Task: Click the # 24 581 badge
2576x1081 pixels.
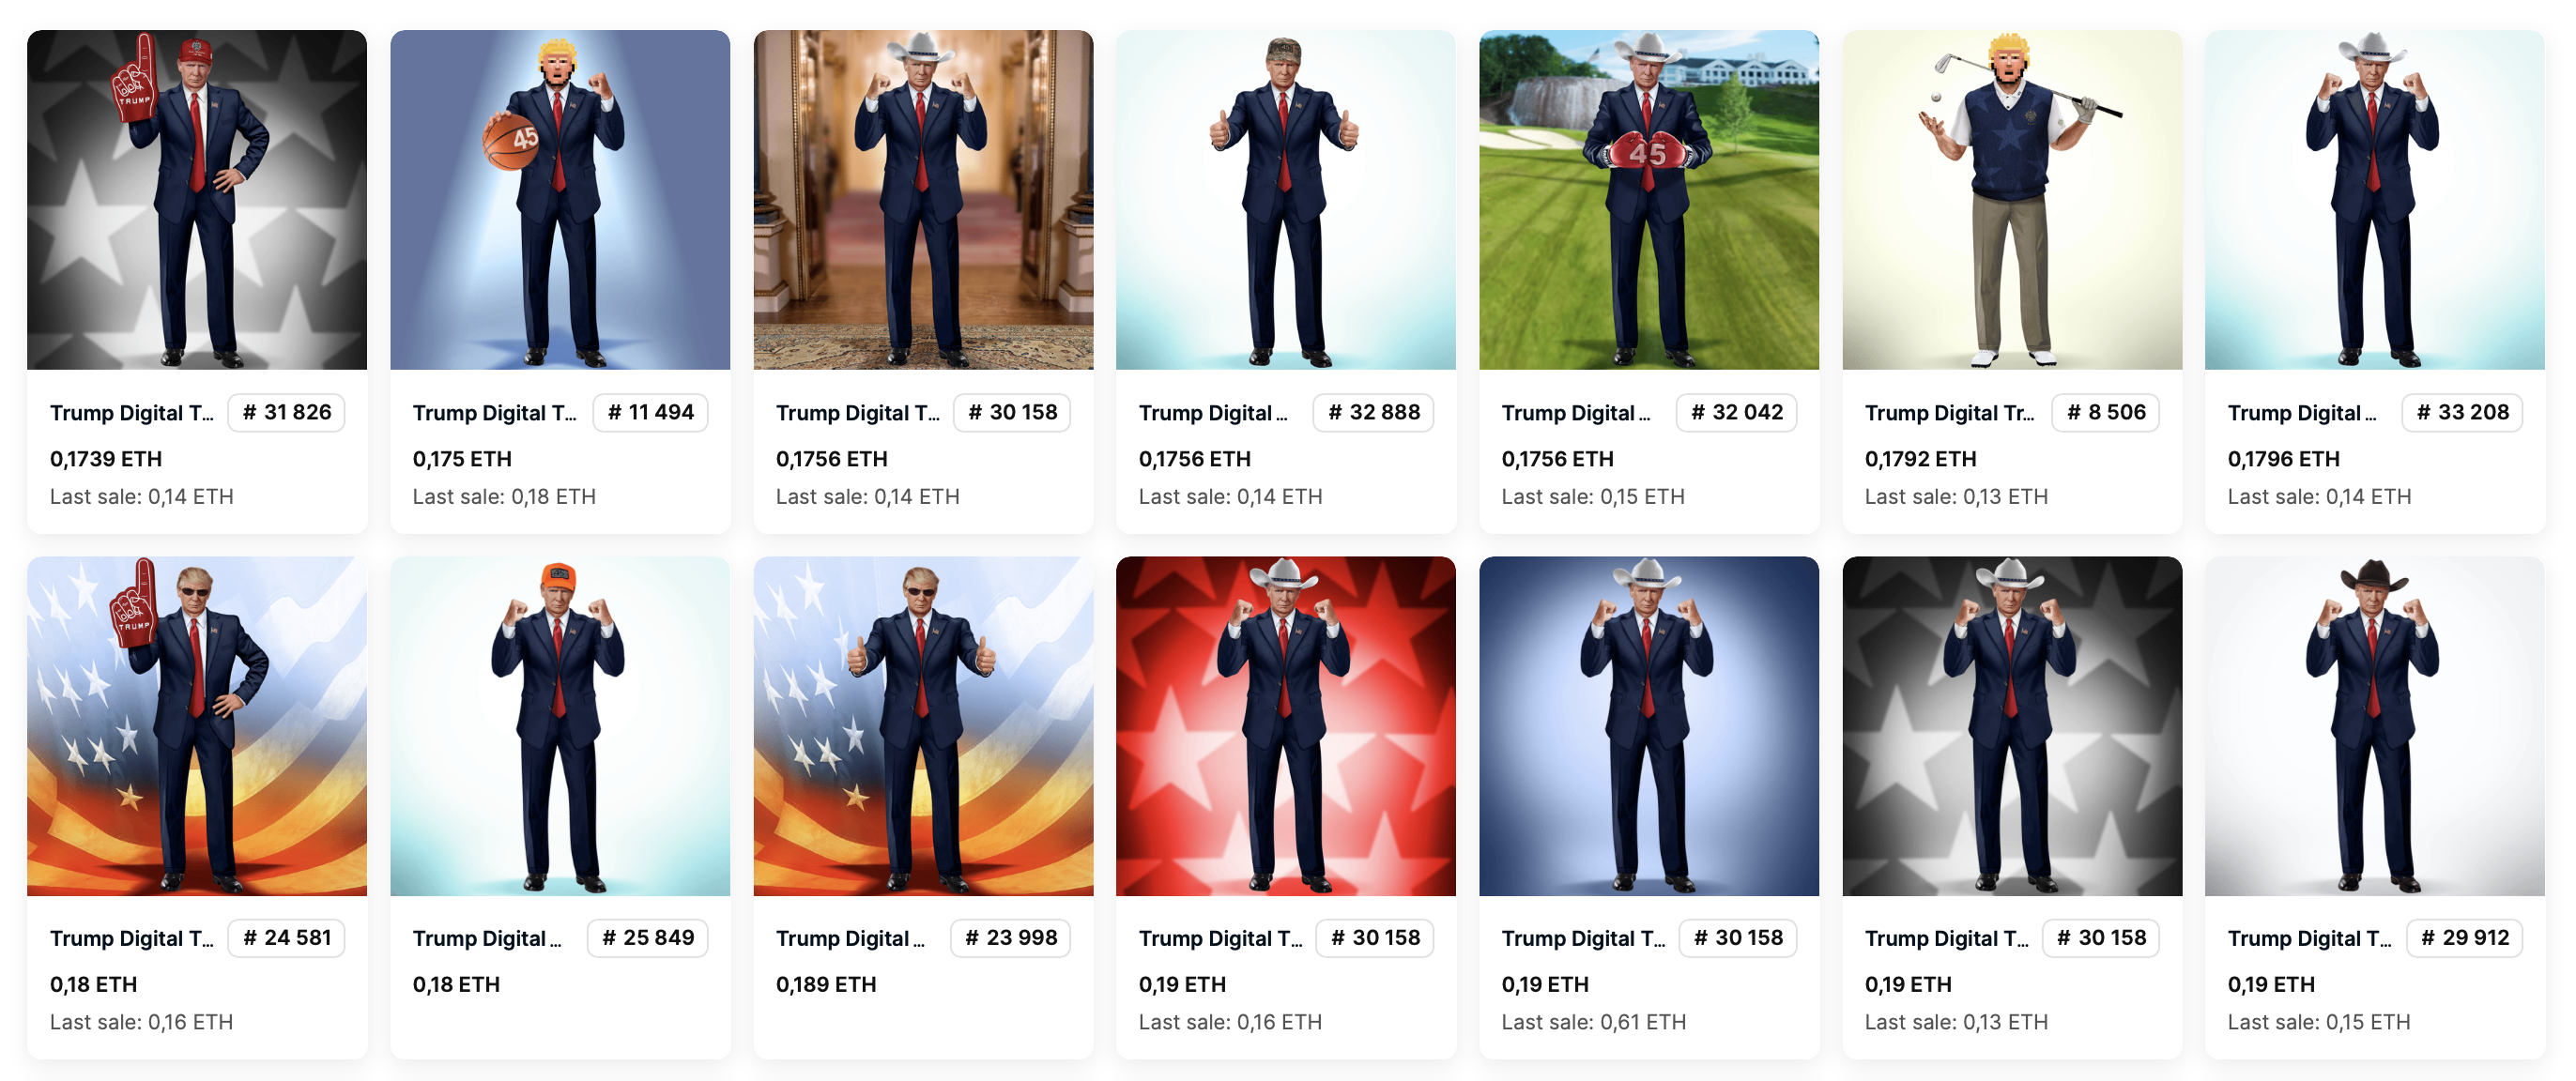Action: [287, 938]
